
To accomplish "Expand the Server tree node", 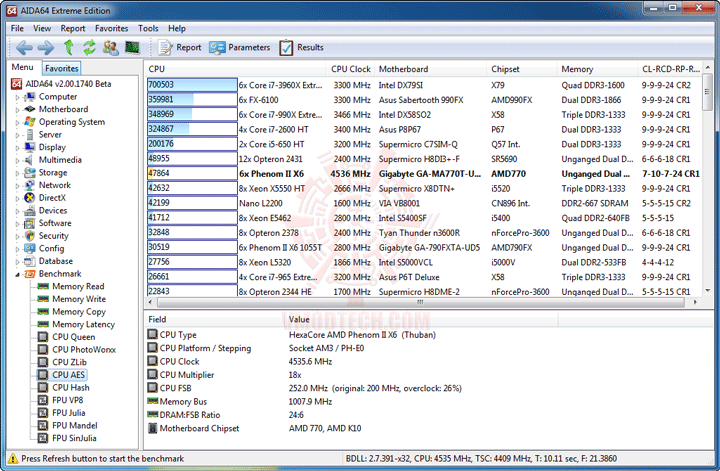I will click(17, 135).
